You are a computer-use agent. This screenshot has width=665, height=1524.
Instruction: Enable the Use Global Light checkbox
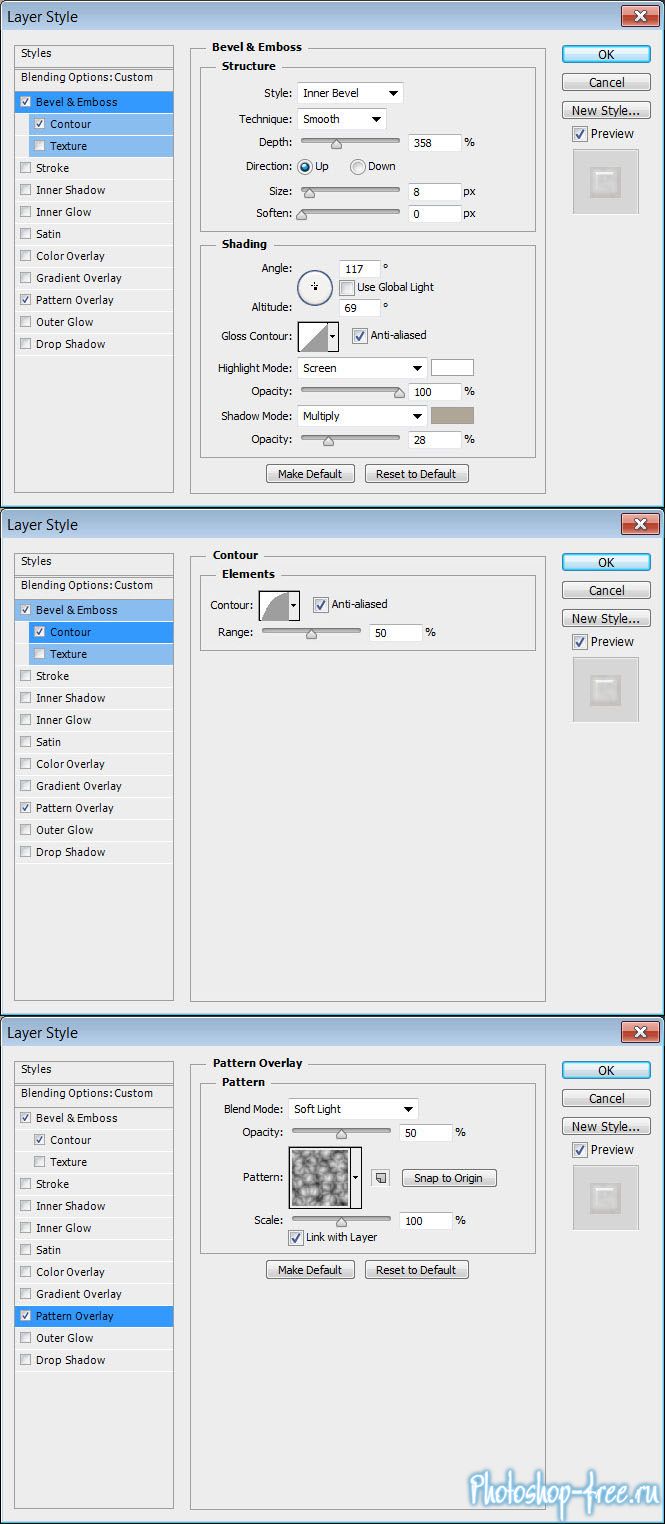pyautogui.click(x=347, y=287)
